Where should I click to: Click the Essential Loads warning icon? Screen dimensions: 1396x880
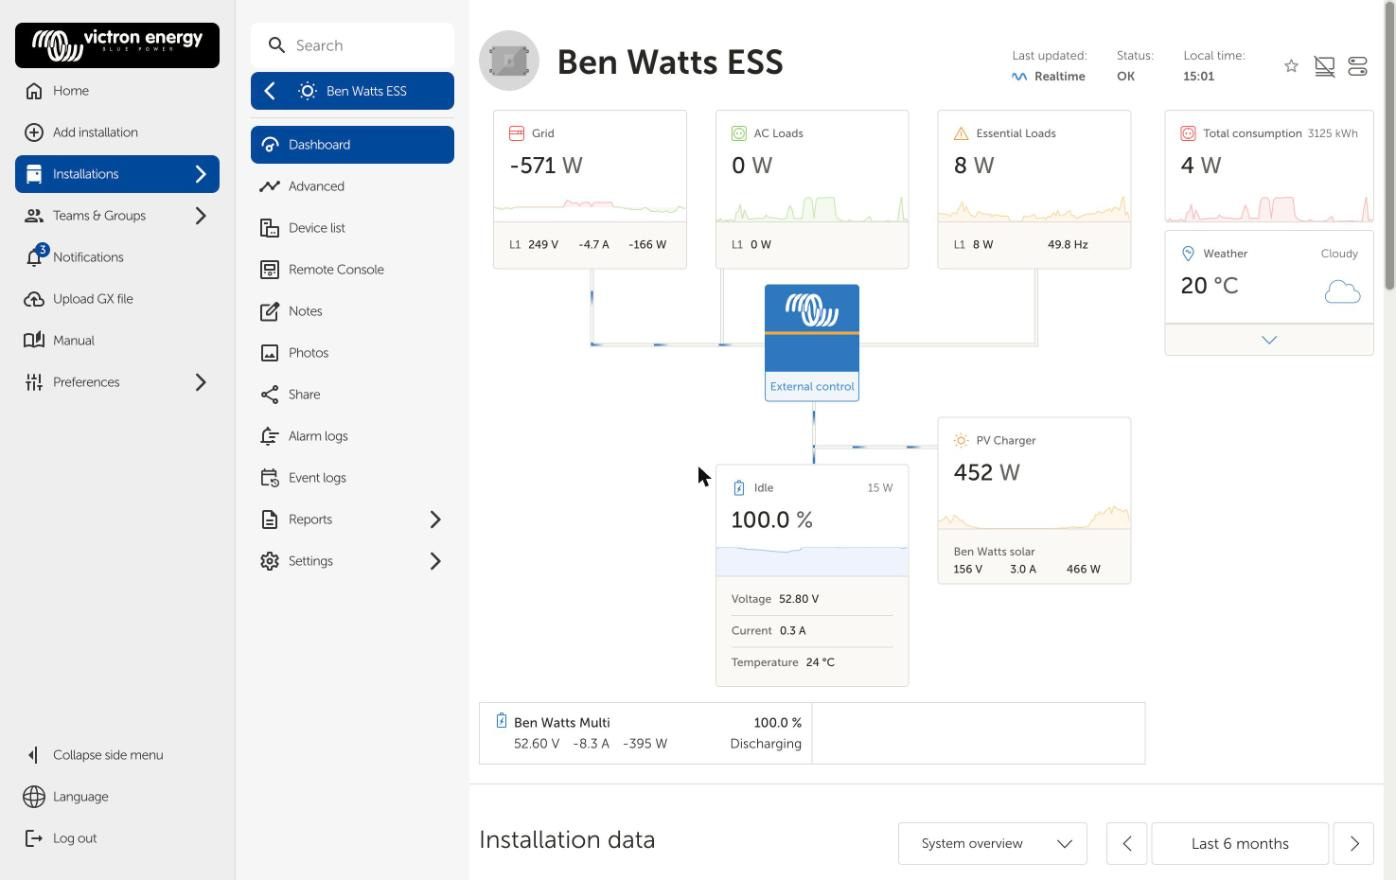[961, 133]
